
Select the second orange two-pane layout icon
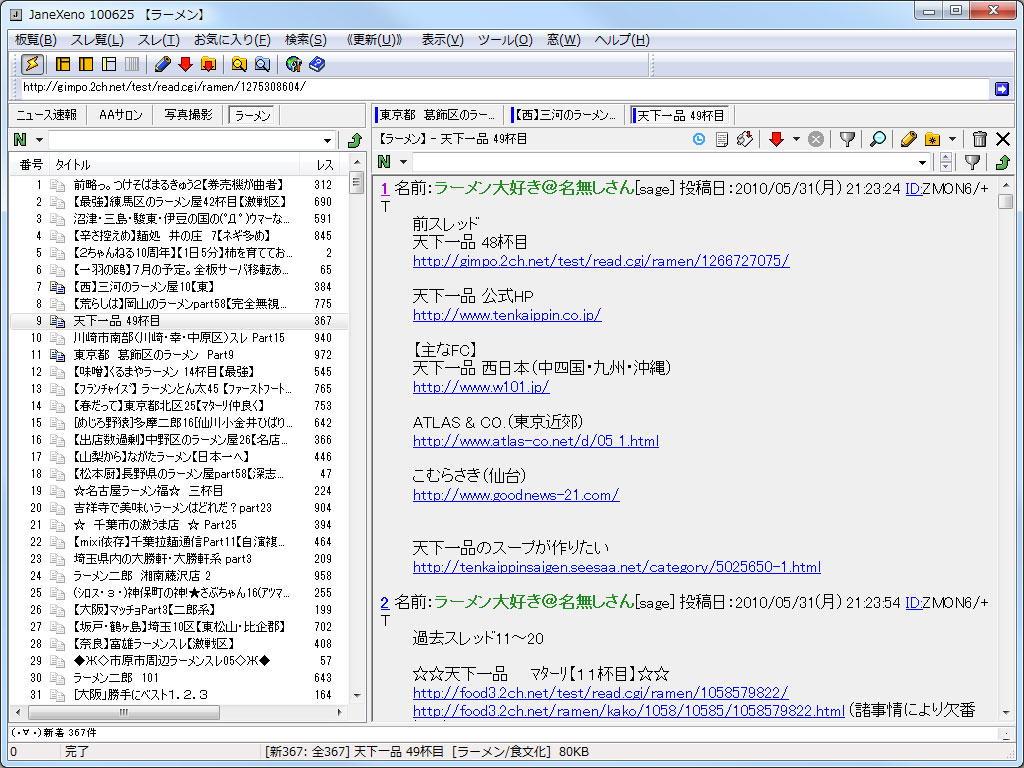(86, 64)
